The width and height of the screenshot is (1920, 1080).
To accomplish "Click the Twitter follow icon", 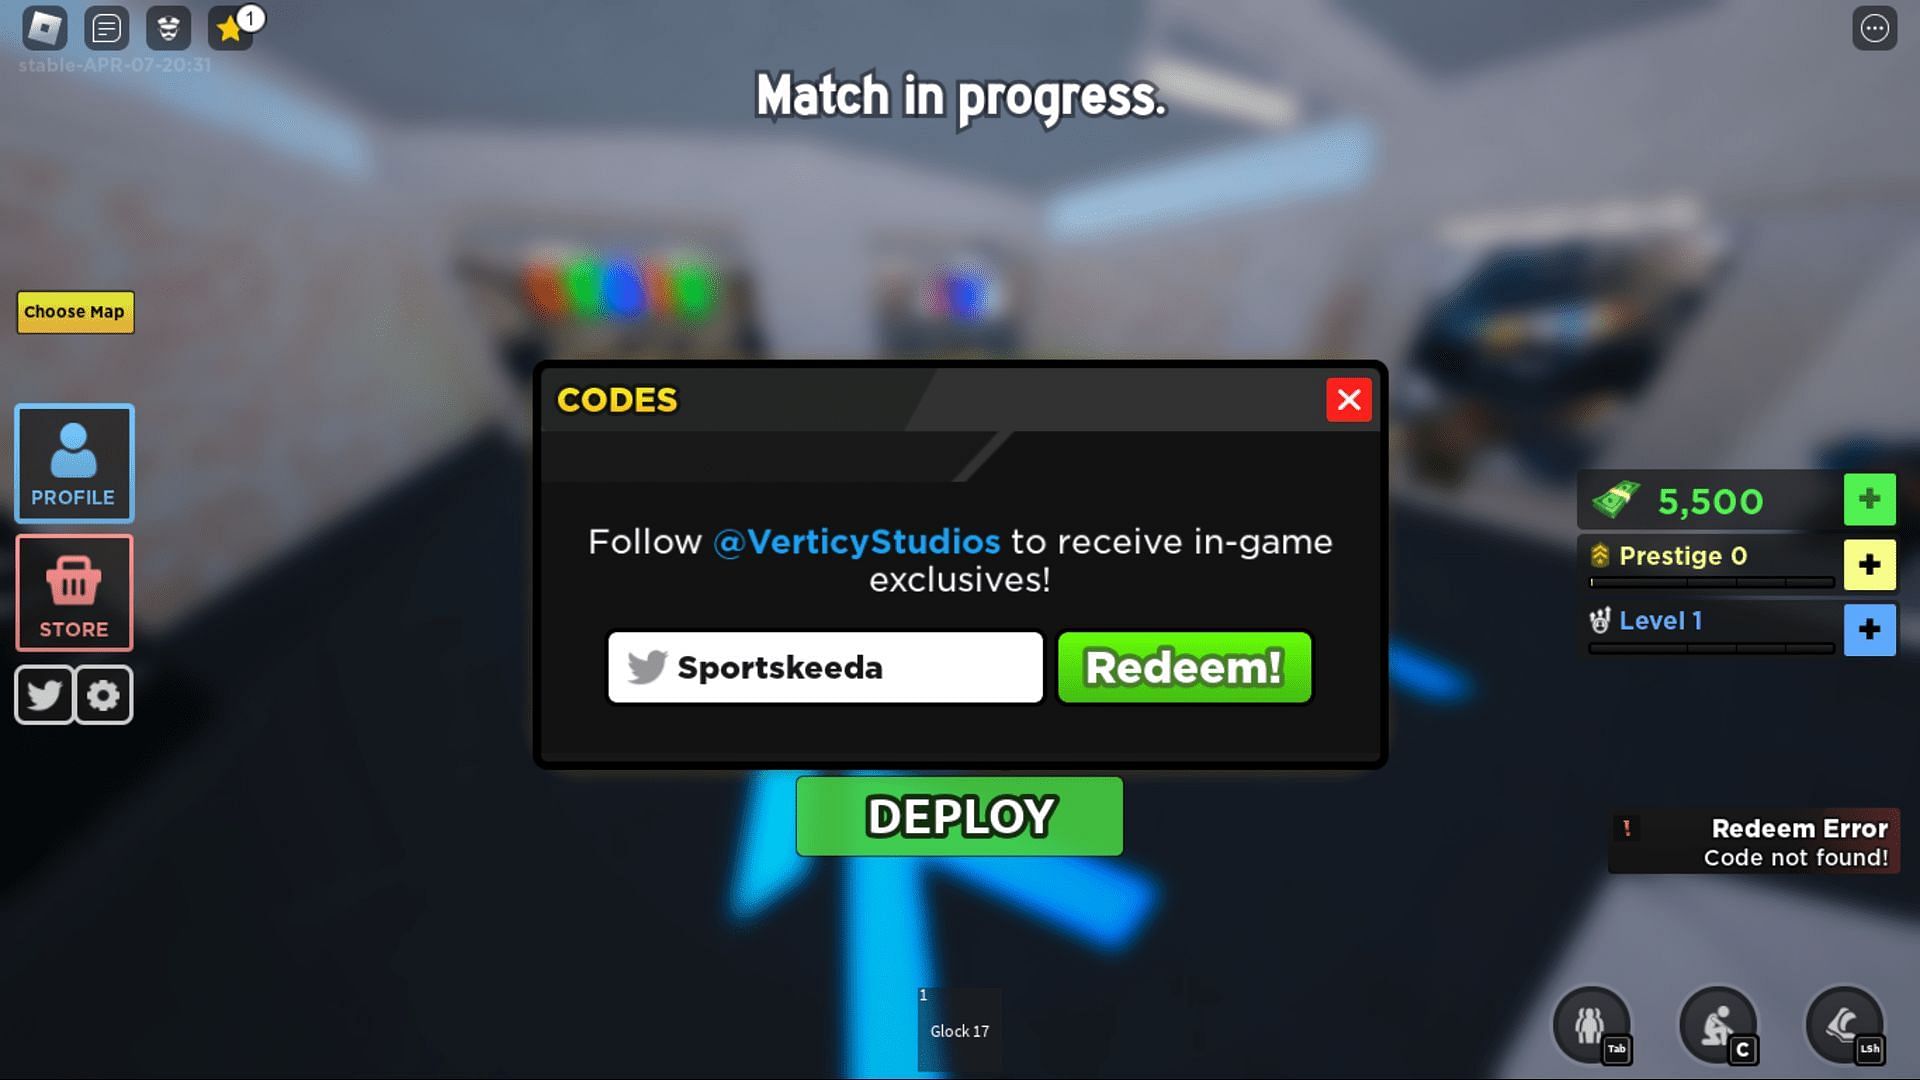I will [x=45, y=694].
